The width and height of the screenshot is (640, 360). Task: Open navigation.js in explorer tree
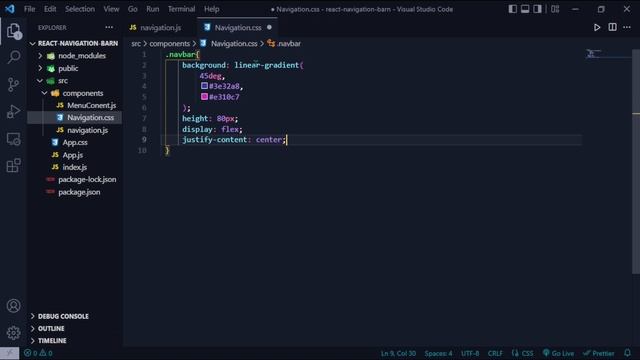click(74, 130)
